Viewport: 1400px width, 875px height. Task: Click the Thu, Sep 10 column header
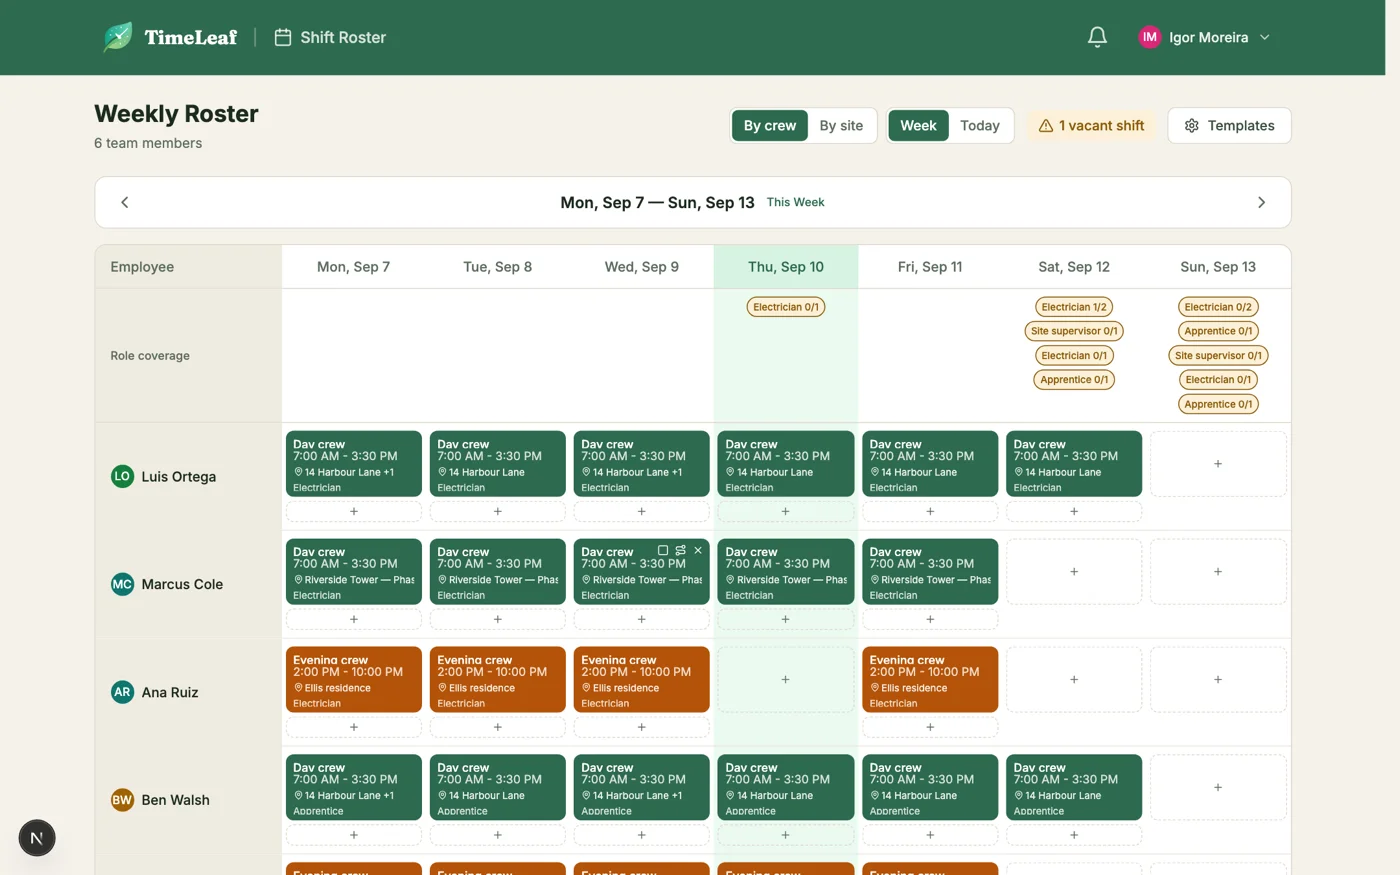coord(786,267)
